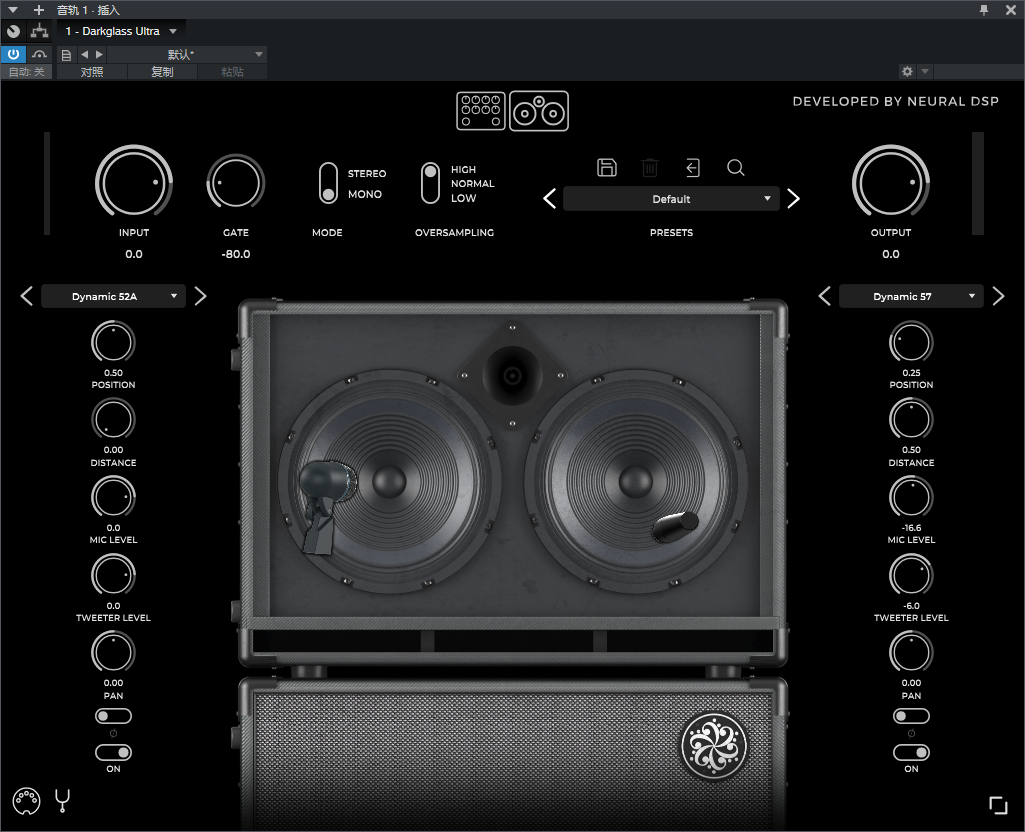
Task: Click the host preset file icon
Action: 66,55
